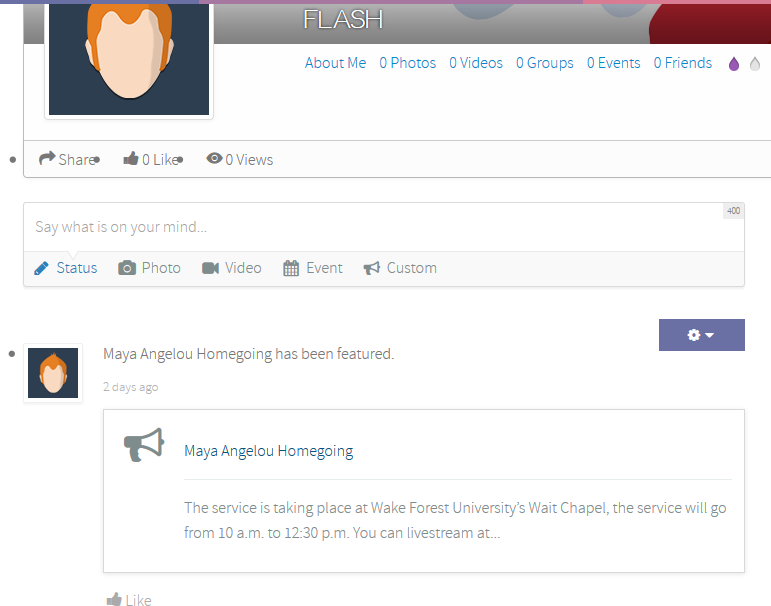Click the Share text link
The height and width of the screenshot is (606, 771).
[77, 160]
